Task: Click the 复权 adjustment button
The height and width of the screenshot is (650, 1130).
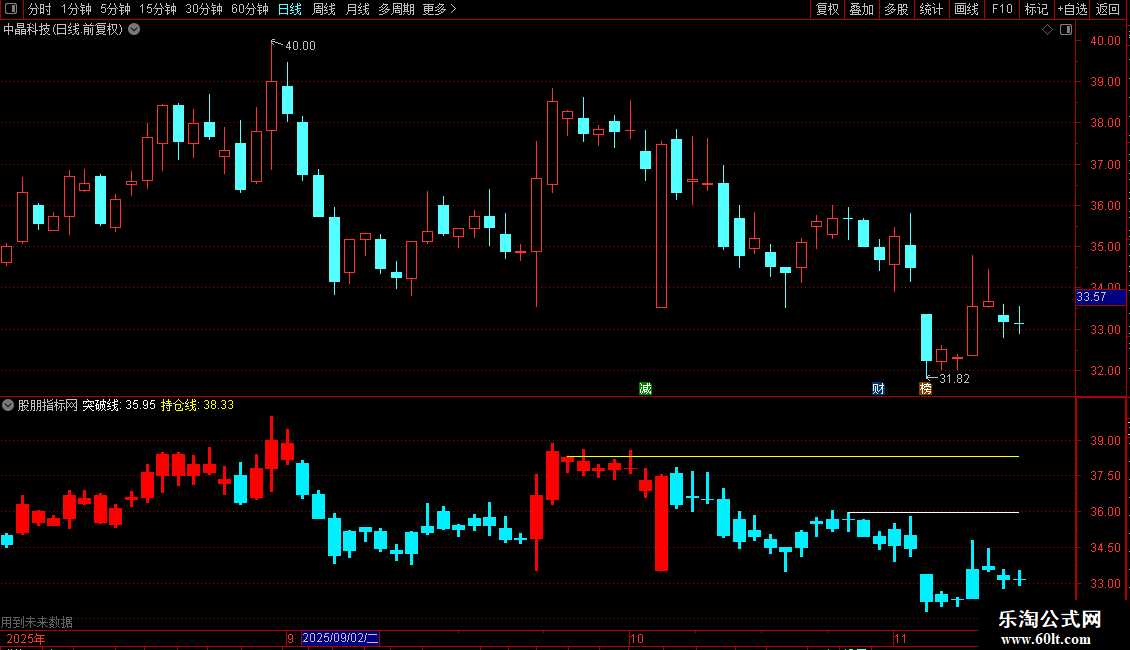Action: tap(827, 9)
